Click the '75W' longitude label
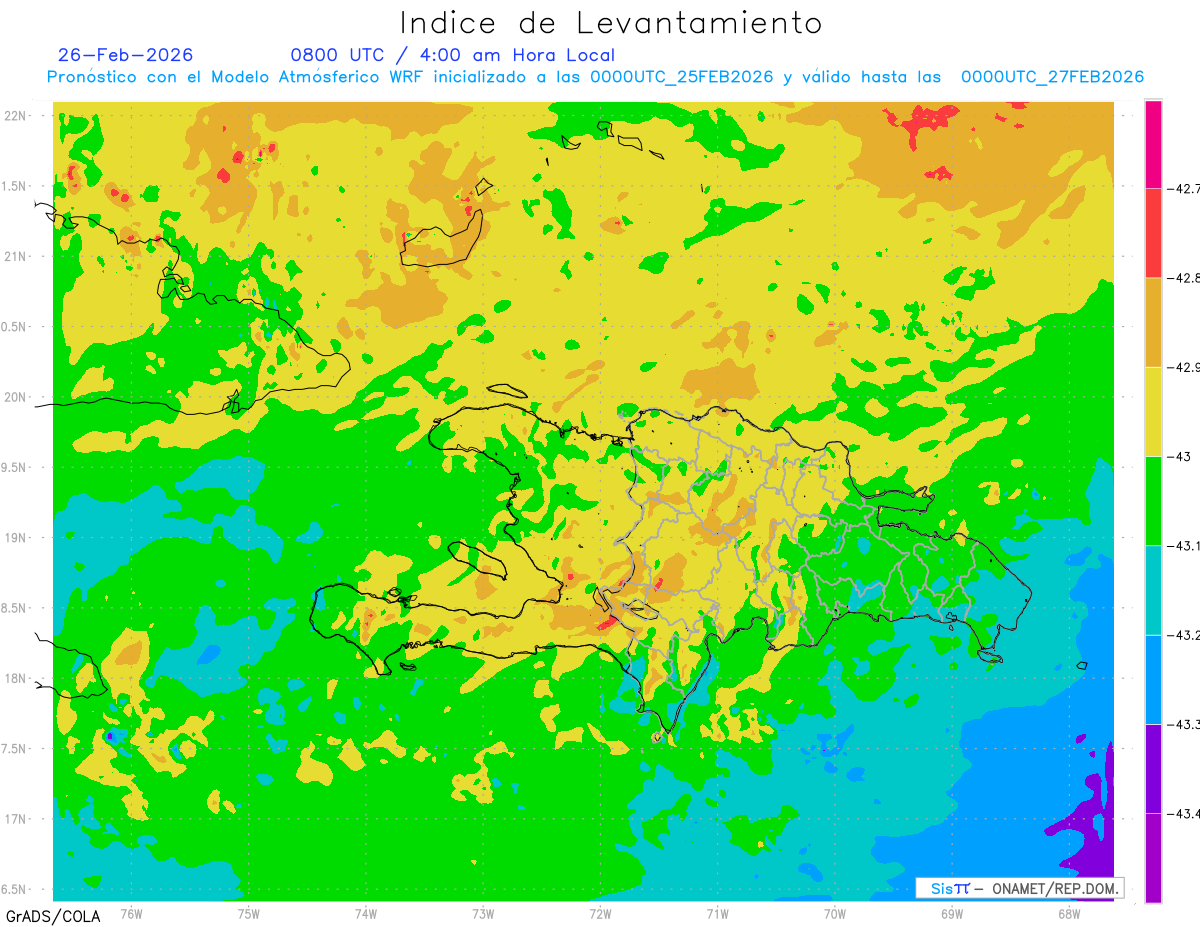The height and width of the screenshot is (927, 1200). (248, 913)
